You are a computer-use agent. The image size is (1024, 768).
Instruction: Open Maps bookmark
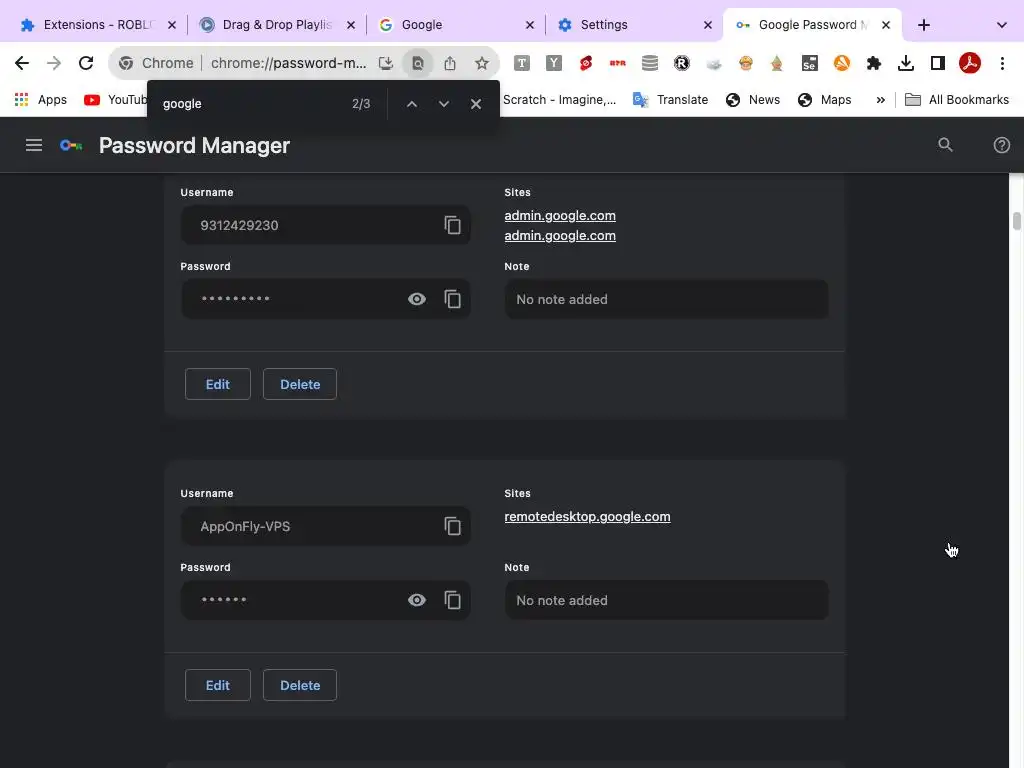click(x=825, y=100)
